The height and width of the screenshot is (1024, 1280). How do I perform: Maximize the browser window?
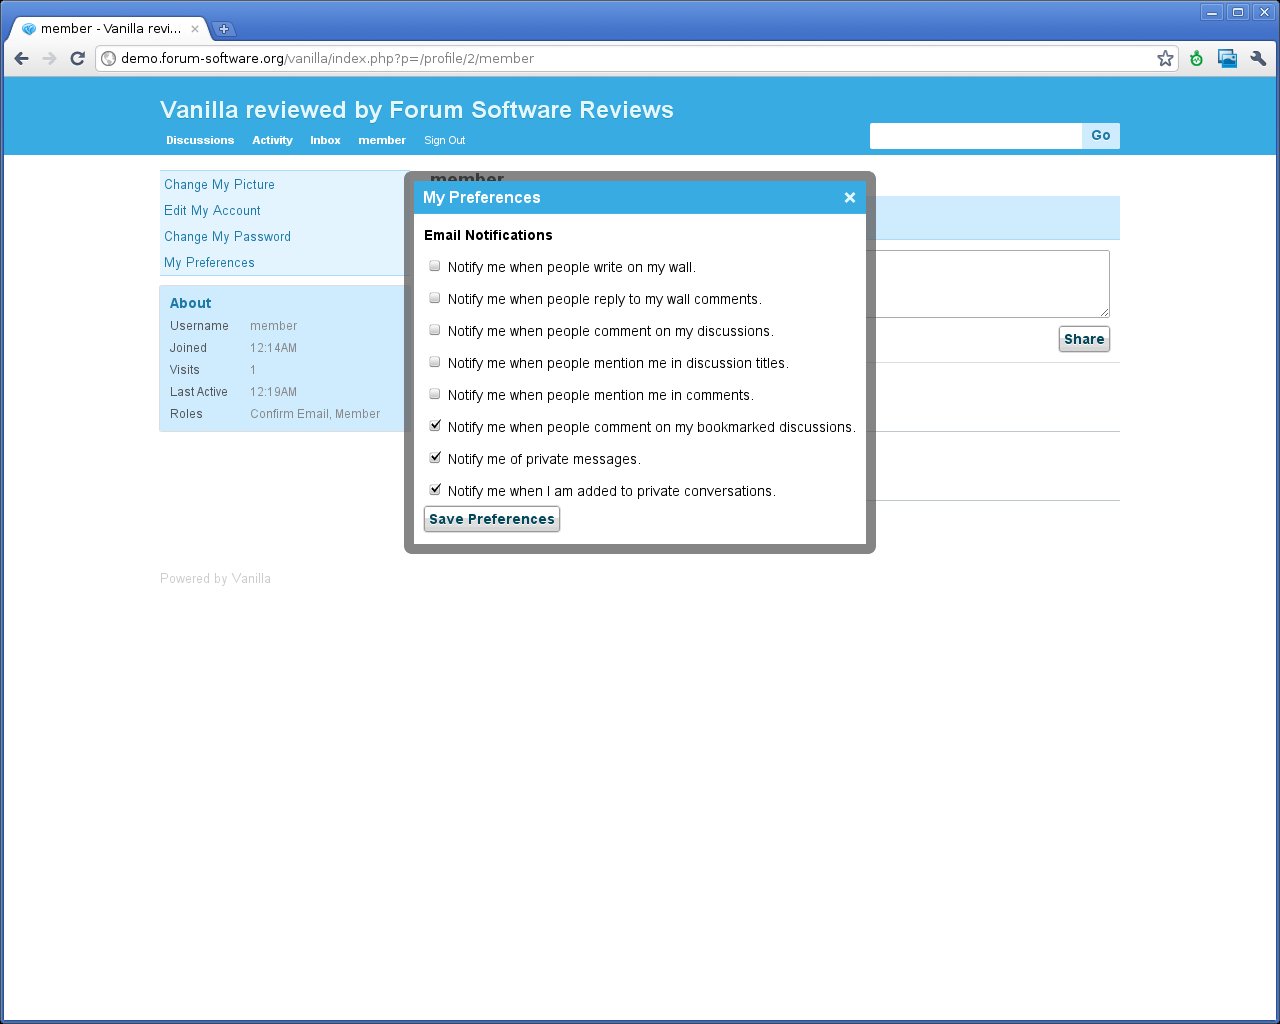[x=1238, y=12]
